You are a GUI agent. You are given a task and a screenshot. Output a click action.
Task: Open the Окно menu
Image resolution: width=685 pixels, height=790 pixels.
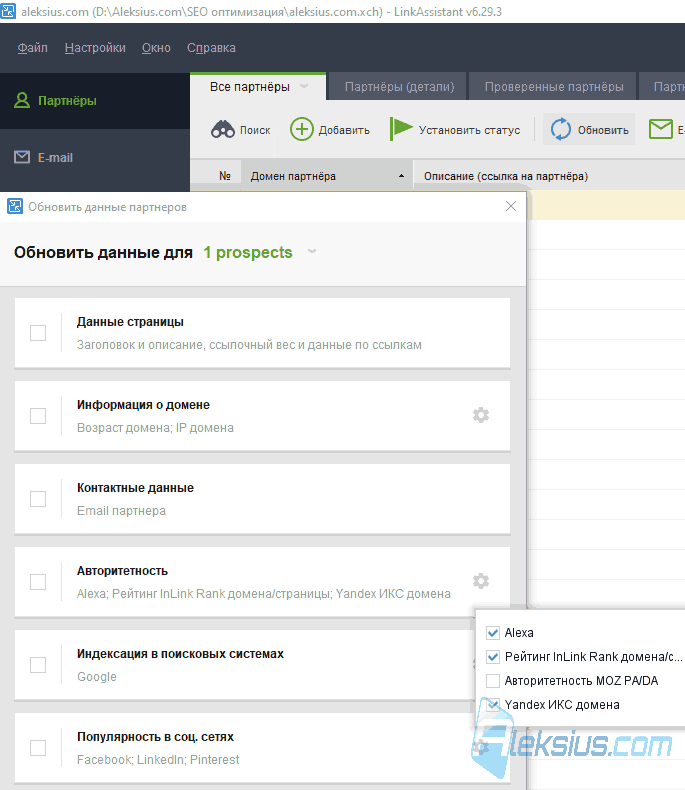(x=156, y=48)
